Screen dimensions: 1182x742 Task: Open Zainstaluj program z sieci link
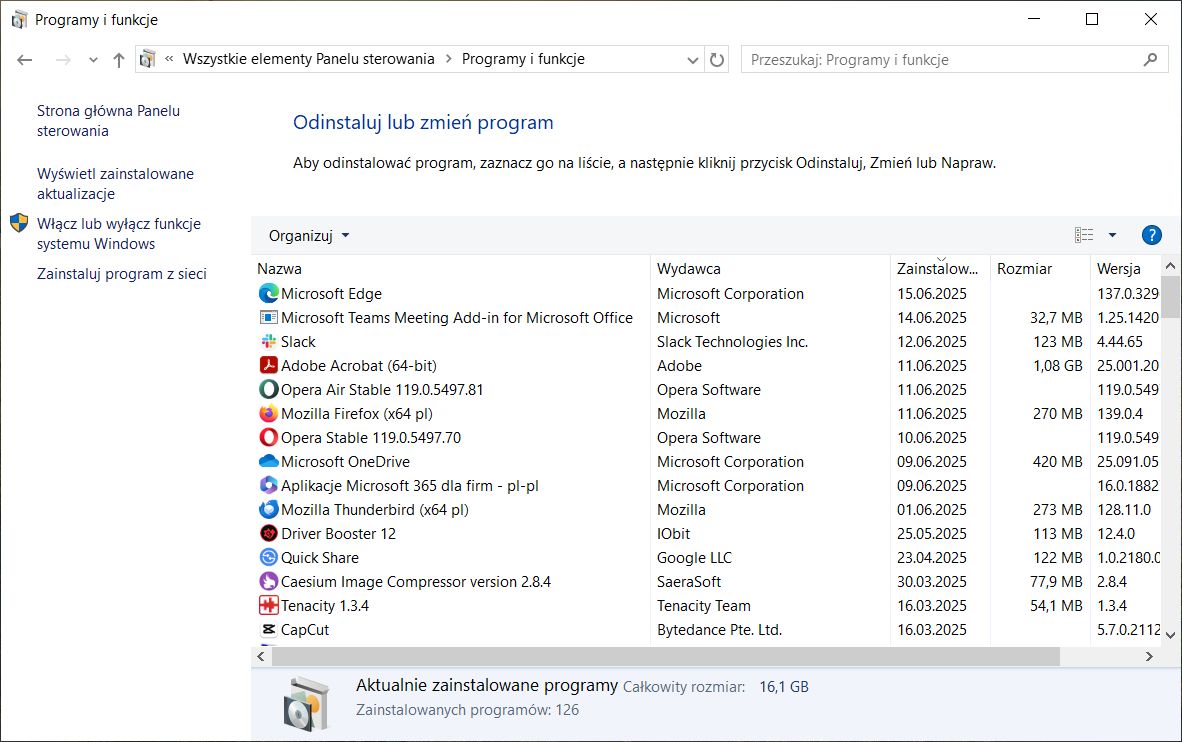click(x=122, y=274)
